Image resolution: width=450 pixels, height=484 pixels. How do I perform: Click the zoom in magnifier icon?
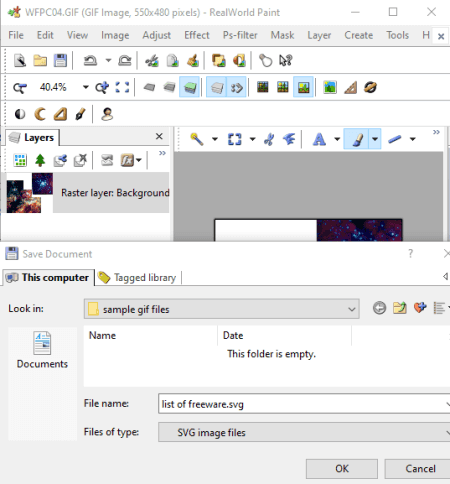tap(102, 88)
